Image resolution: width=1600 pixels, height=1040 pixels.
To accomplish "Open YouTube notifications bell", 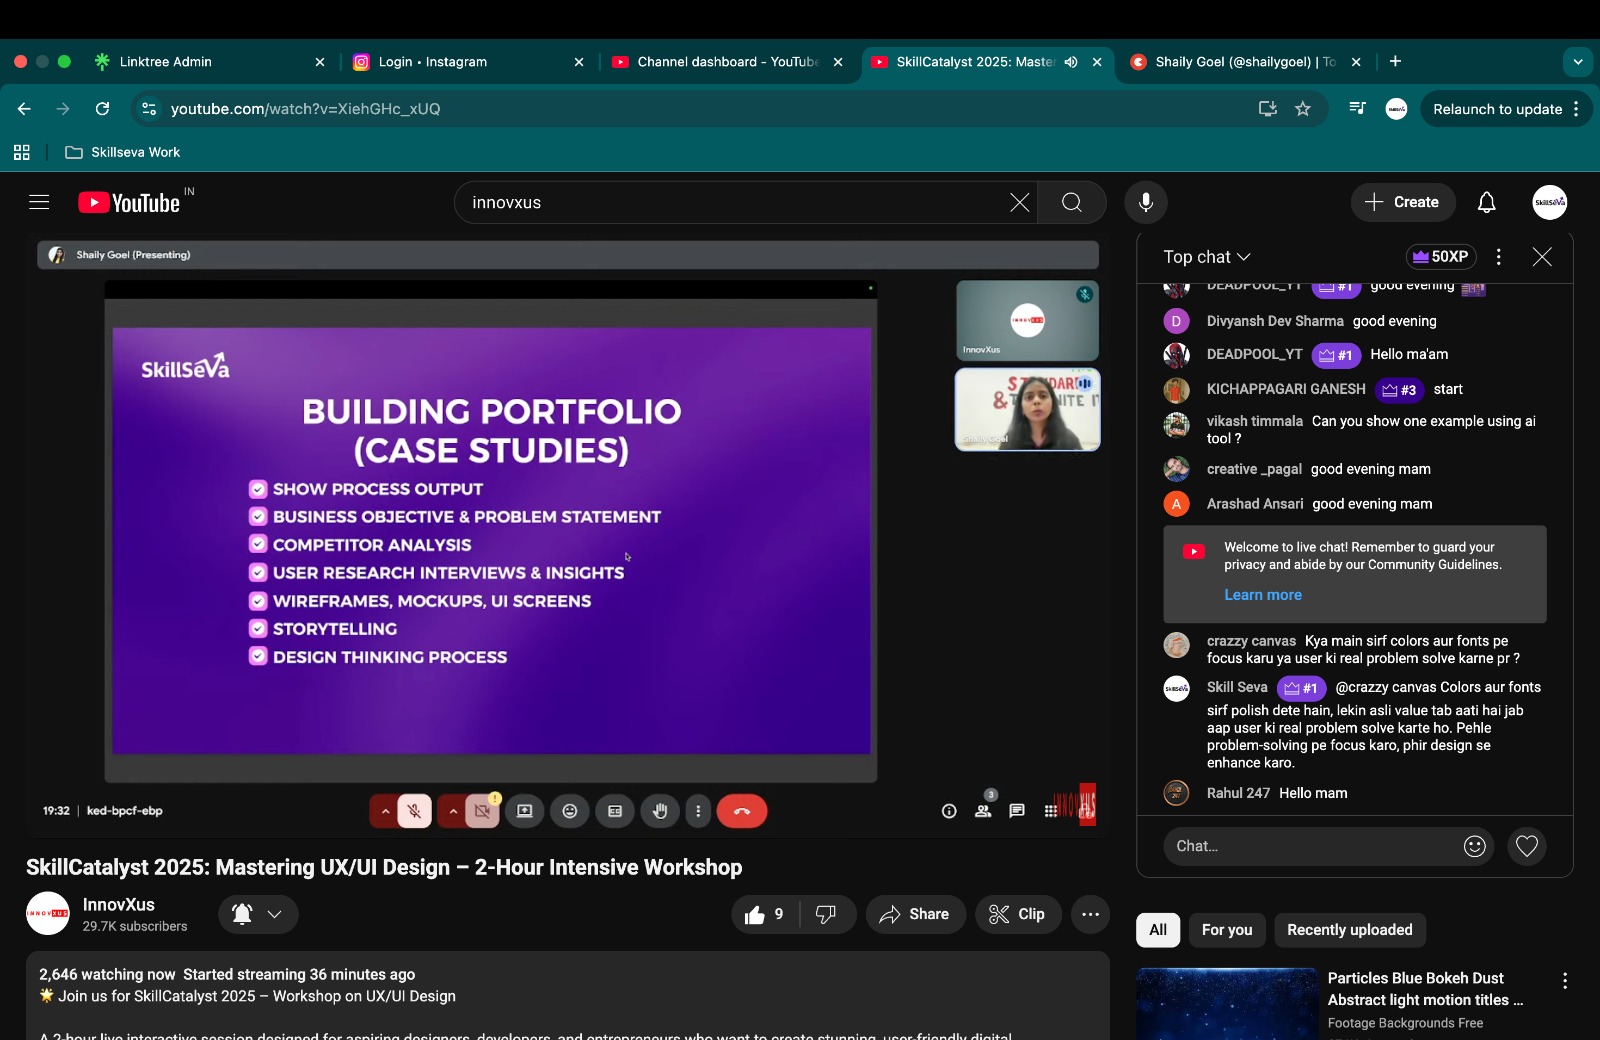I will 1487,202.
